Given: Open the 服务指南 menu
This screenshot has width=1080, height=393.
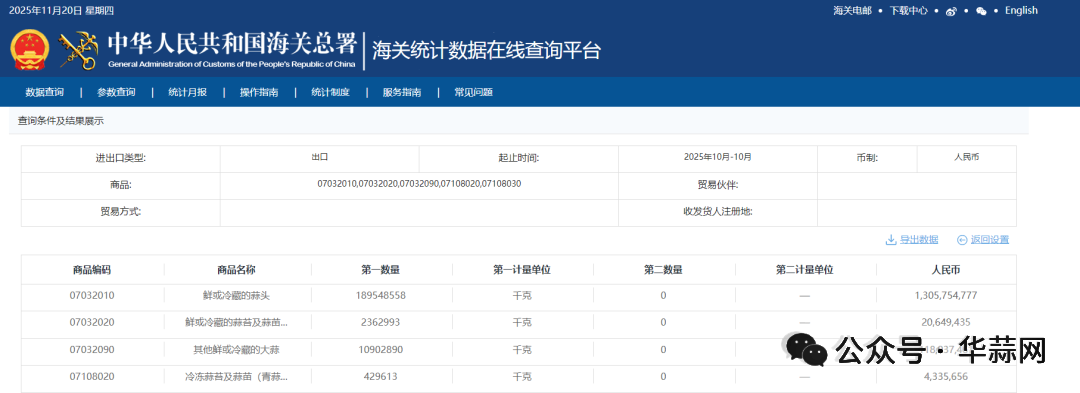Looking at the screenshot, I should coord(402,92).
